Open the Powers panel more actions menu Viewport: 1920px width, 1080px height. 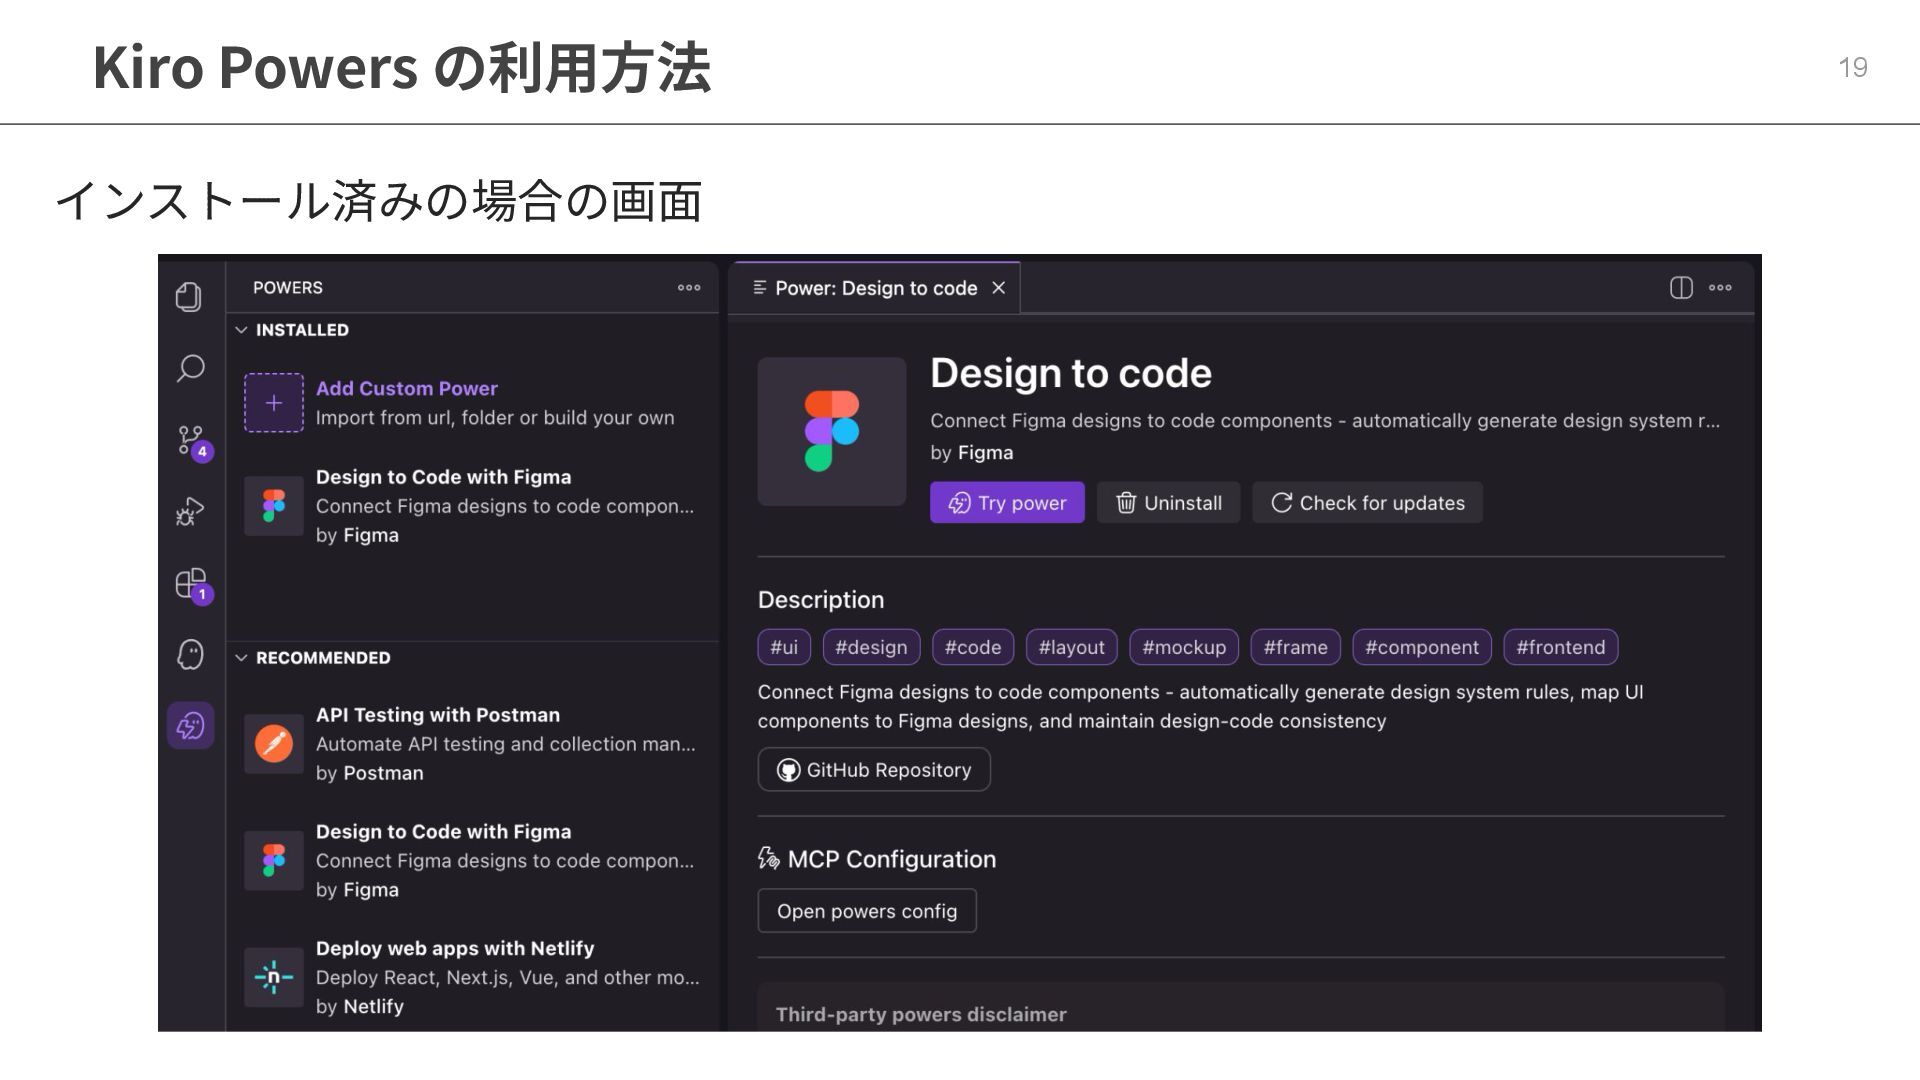coord(689,288)
